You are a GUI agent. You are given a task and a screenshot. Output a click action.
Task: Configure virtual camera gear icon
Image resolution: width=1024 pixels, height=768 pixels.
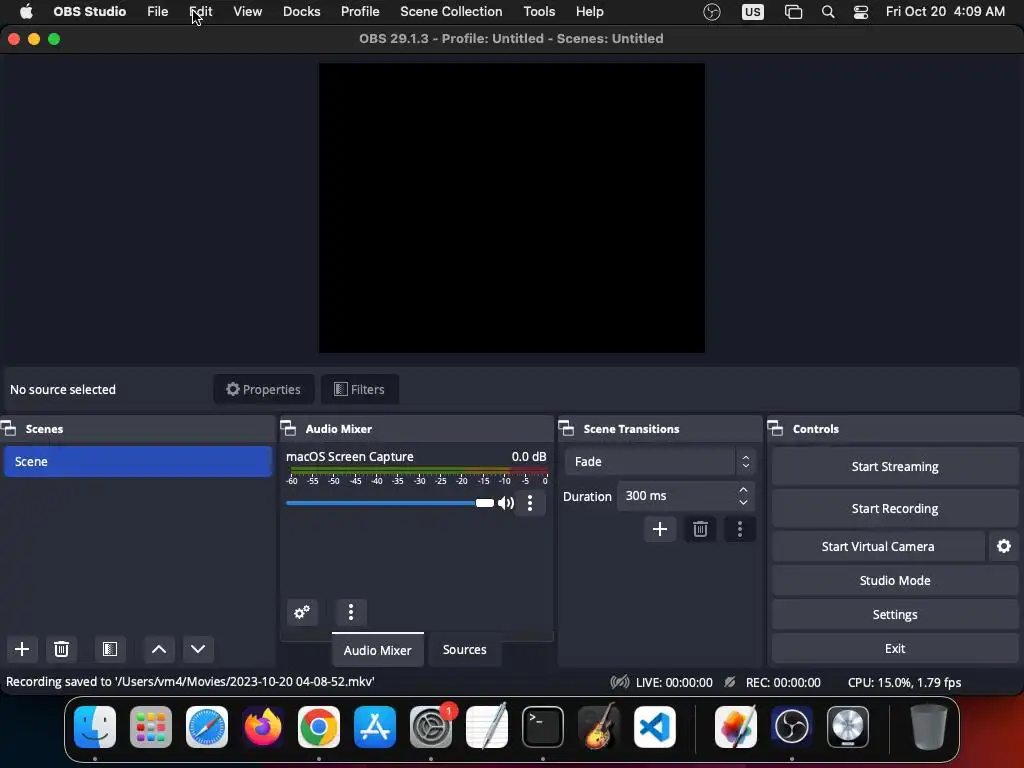click(1004, 547)
